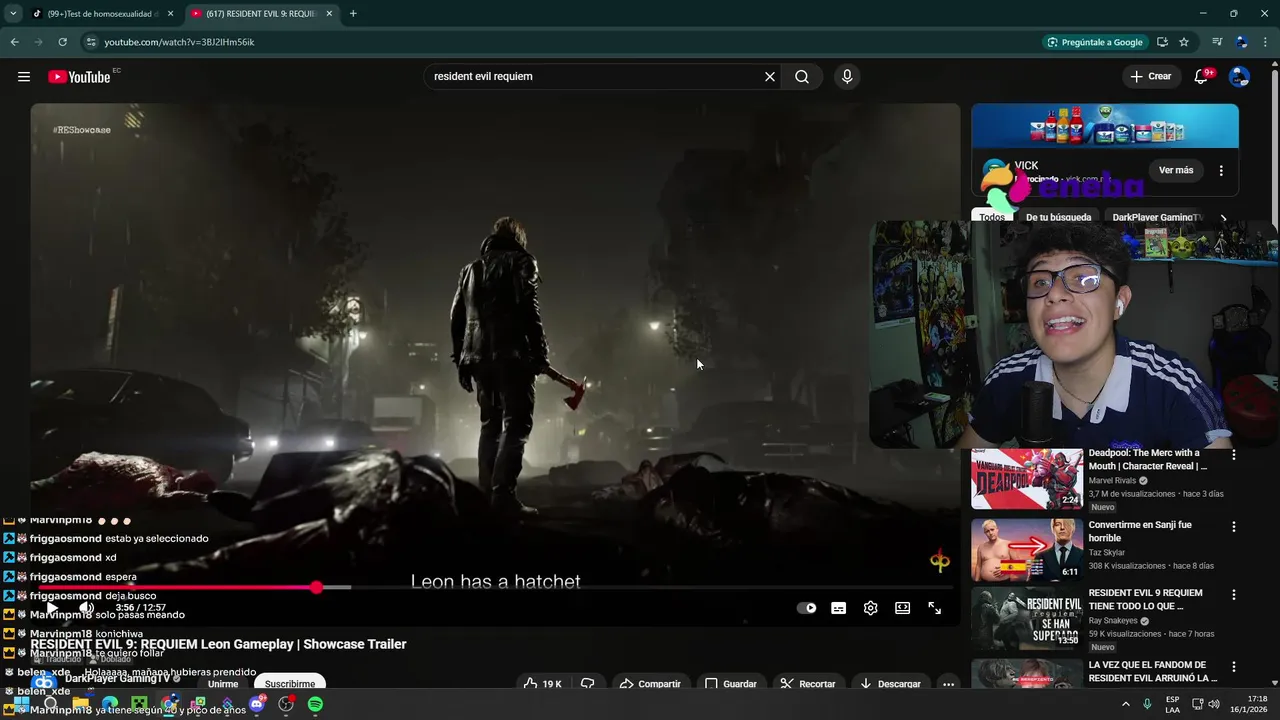Open the YouTube guide hamburger menu
Viewport: 1280px width, 720px height.
(24, 77)
